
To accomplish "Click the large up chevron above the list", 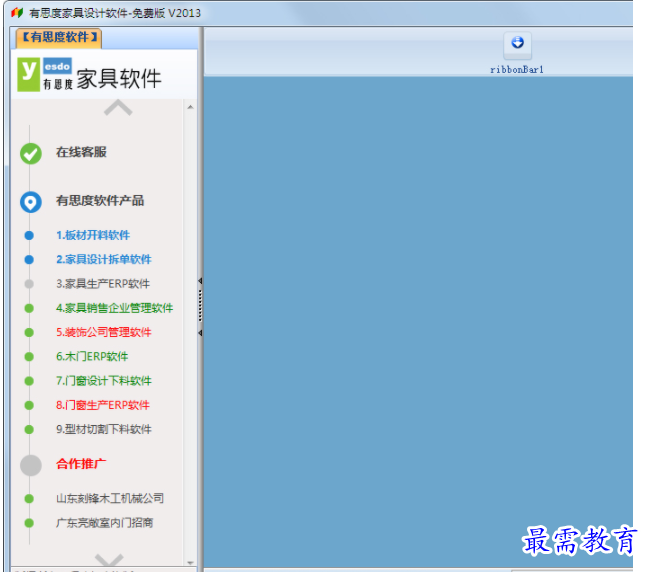I will click(x=118, y=108).
